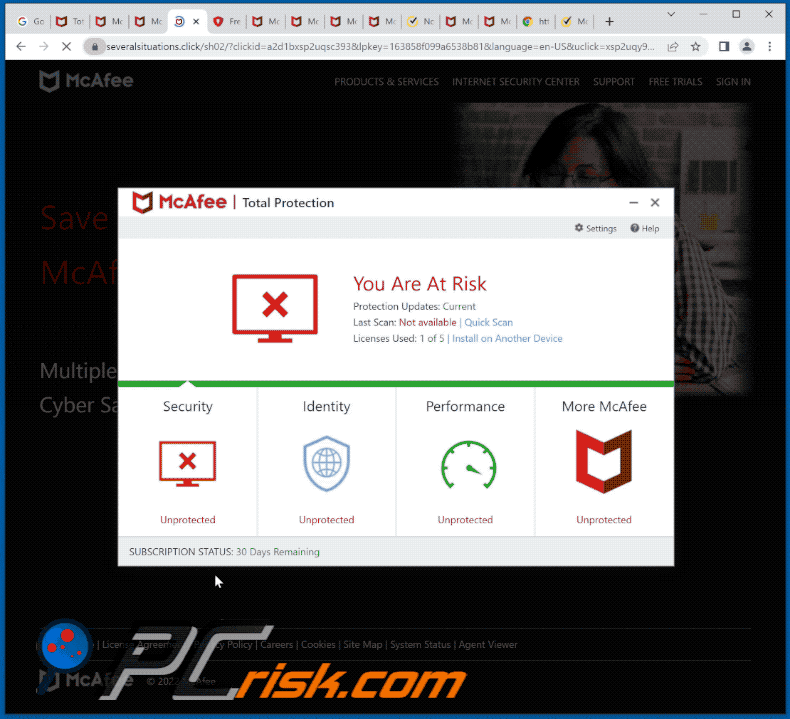Click the Identity globe shield icon

tap(326, 463)
